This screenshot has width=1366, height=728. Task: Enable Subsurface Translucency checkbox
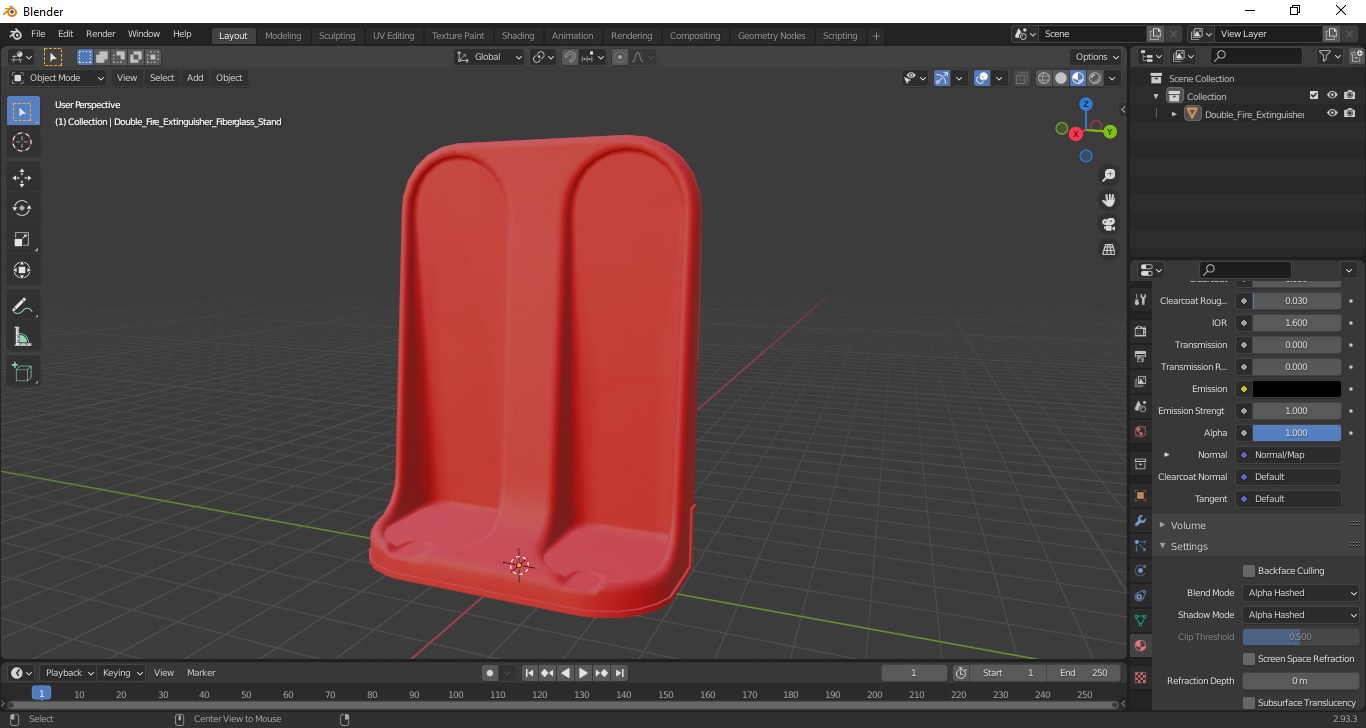click(1249, 703)
